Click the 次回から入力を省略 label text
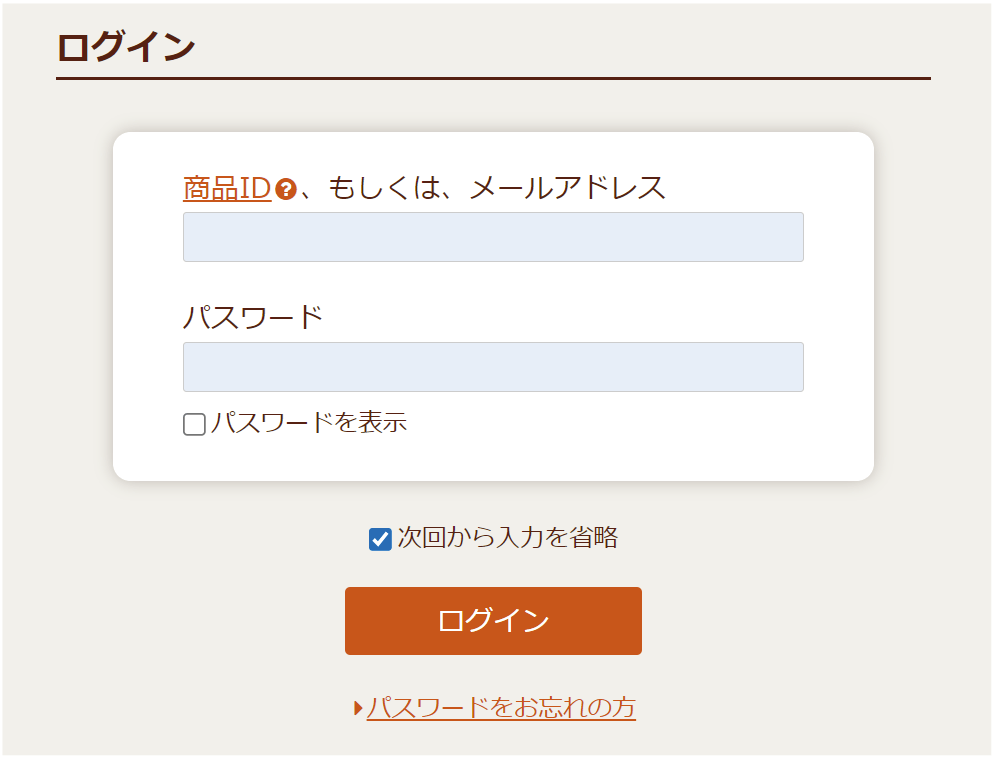Viewport: 999px width, 763px height. (508, 538)
